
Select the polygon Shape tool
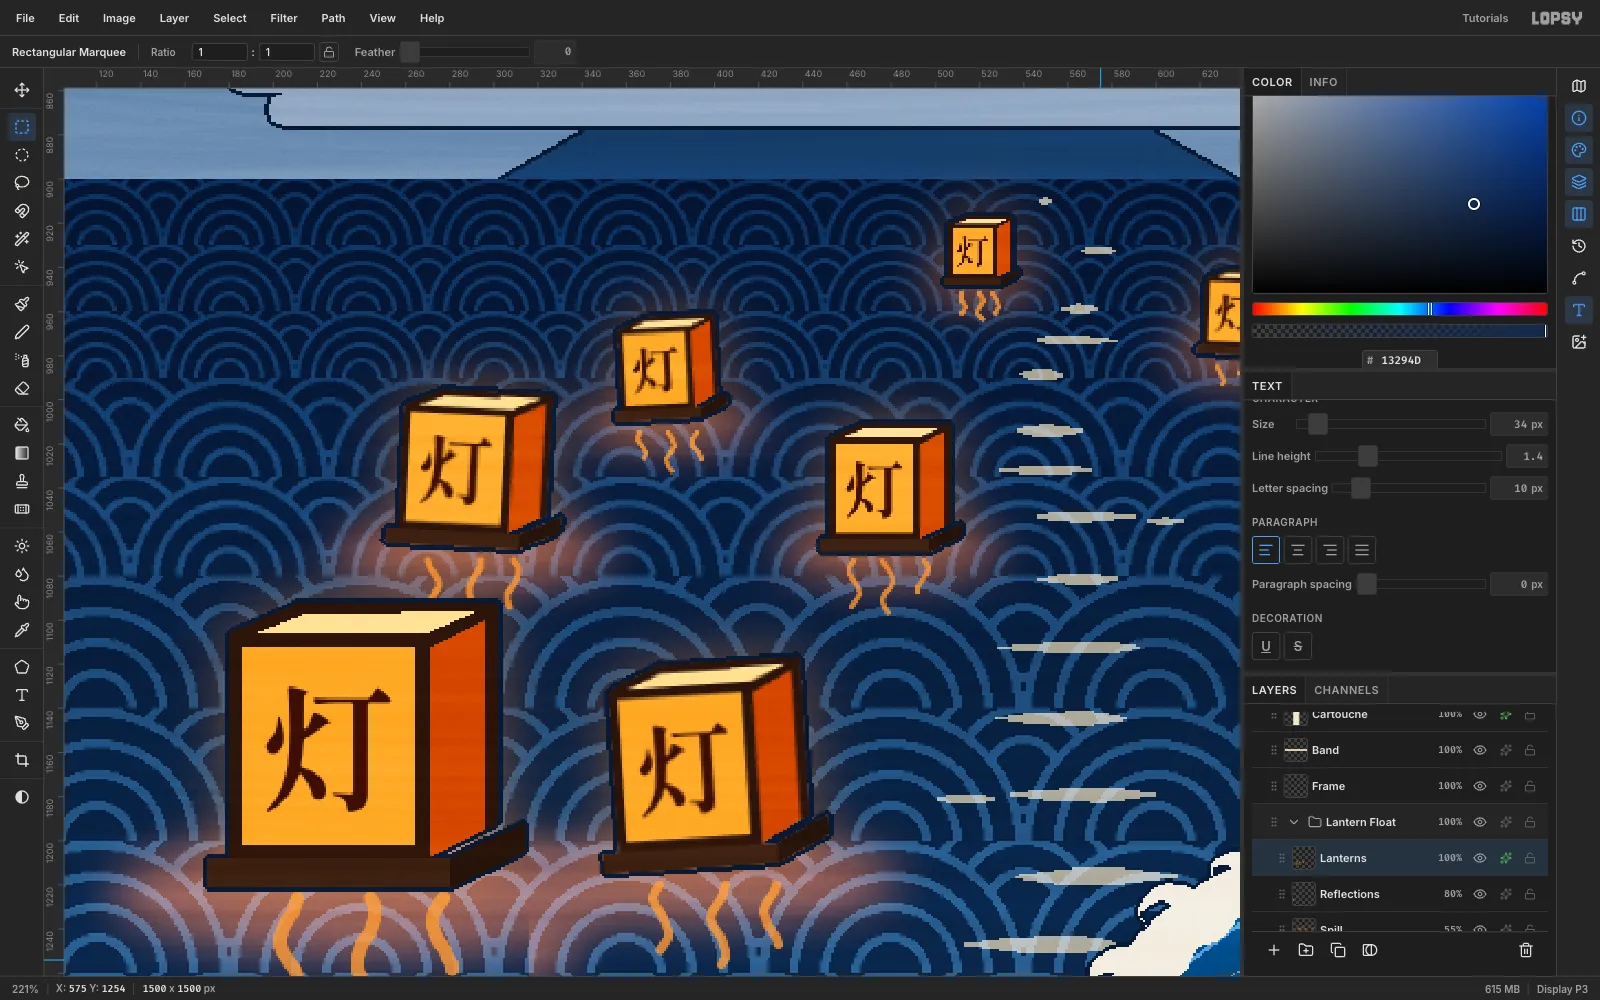22,667
